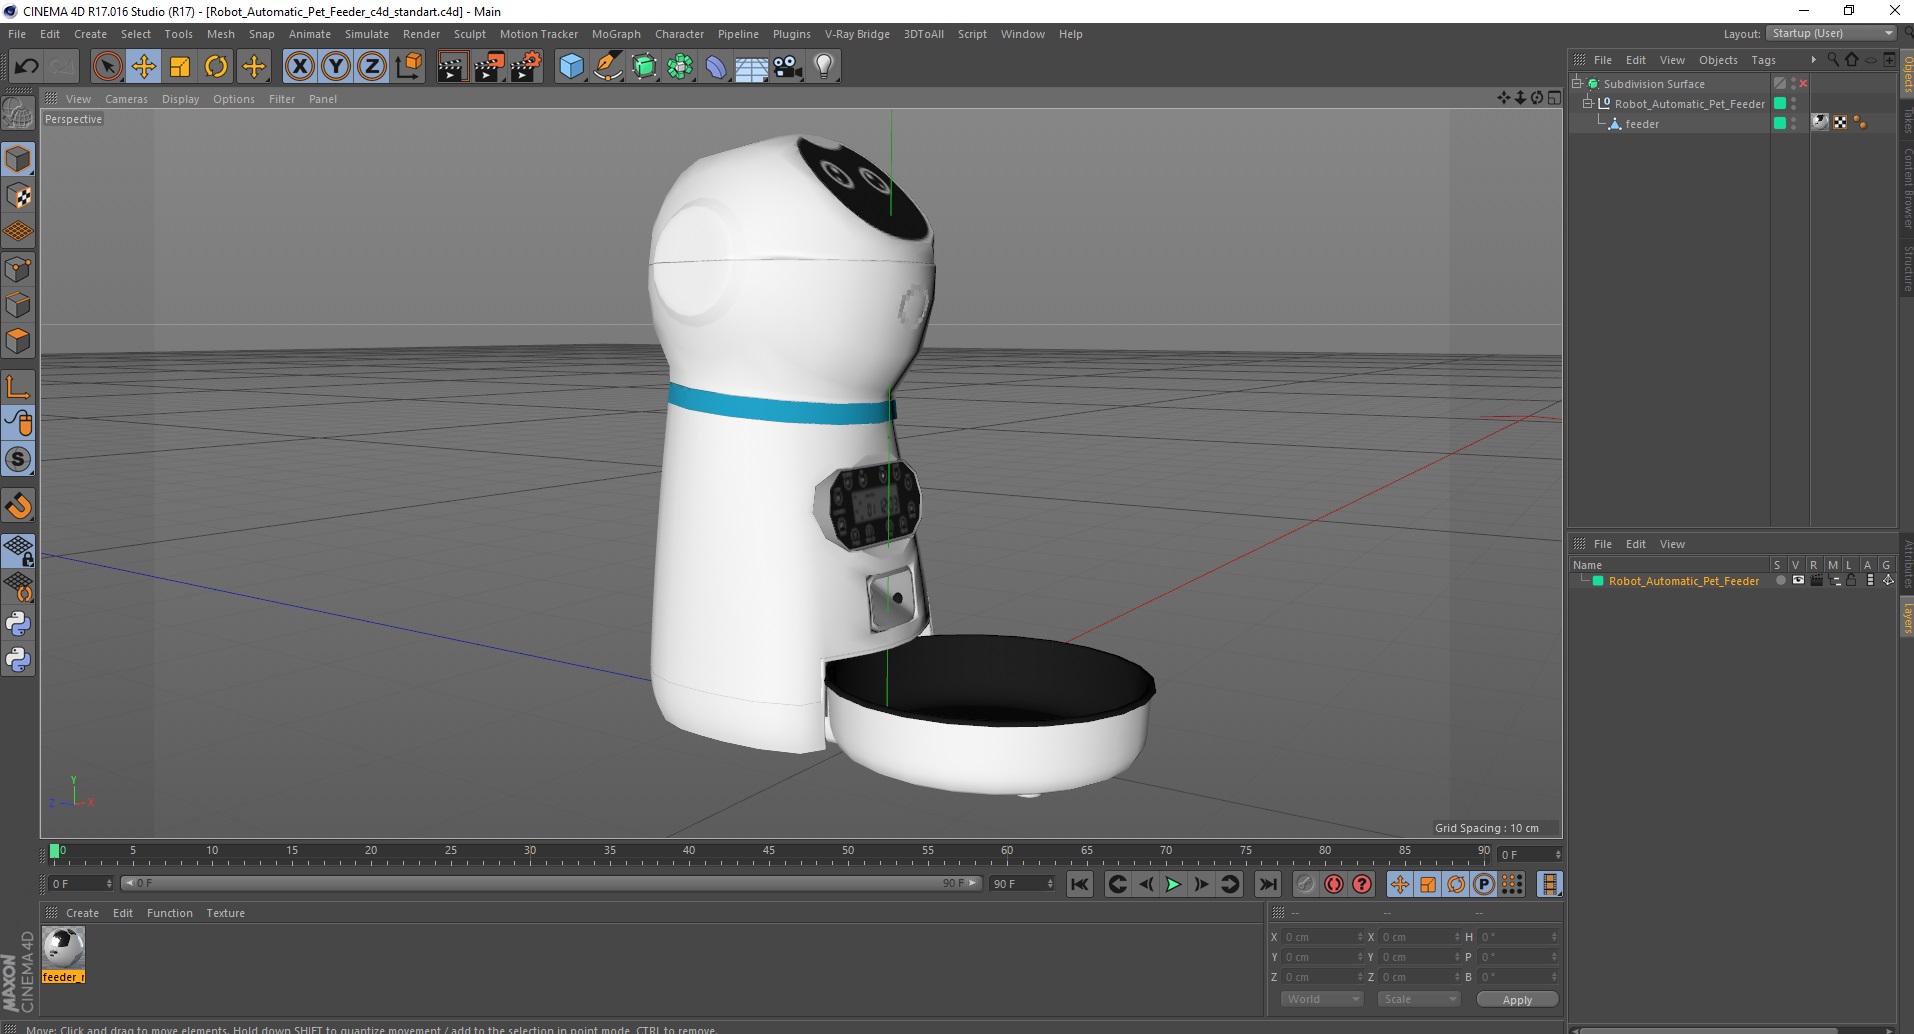Click Render View clapperboard icon
This screenshot has width=1914, height=1034.
452,67
